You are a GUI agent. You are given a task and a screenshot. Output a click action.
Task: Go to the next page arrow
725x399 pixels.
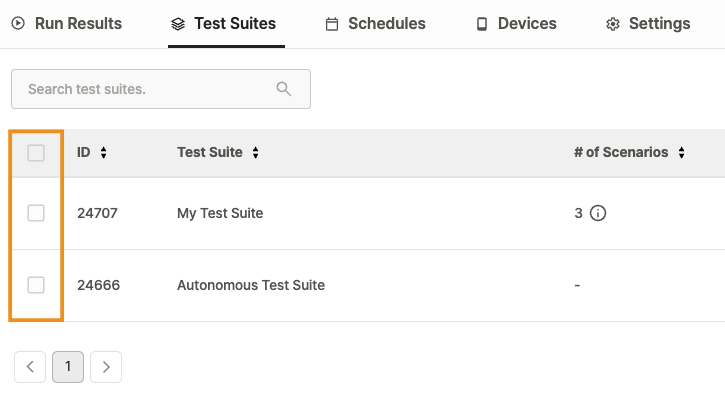click(x=106, y=367)
